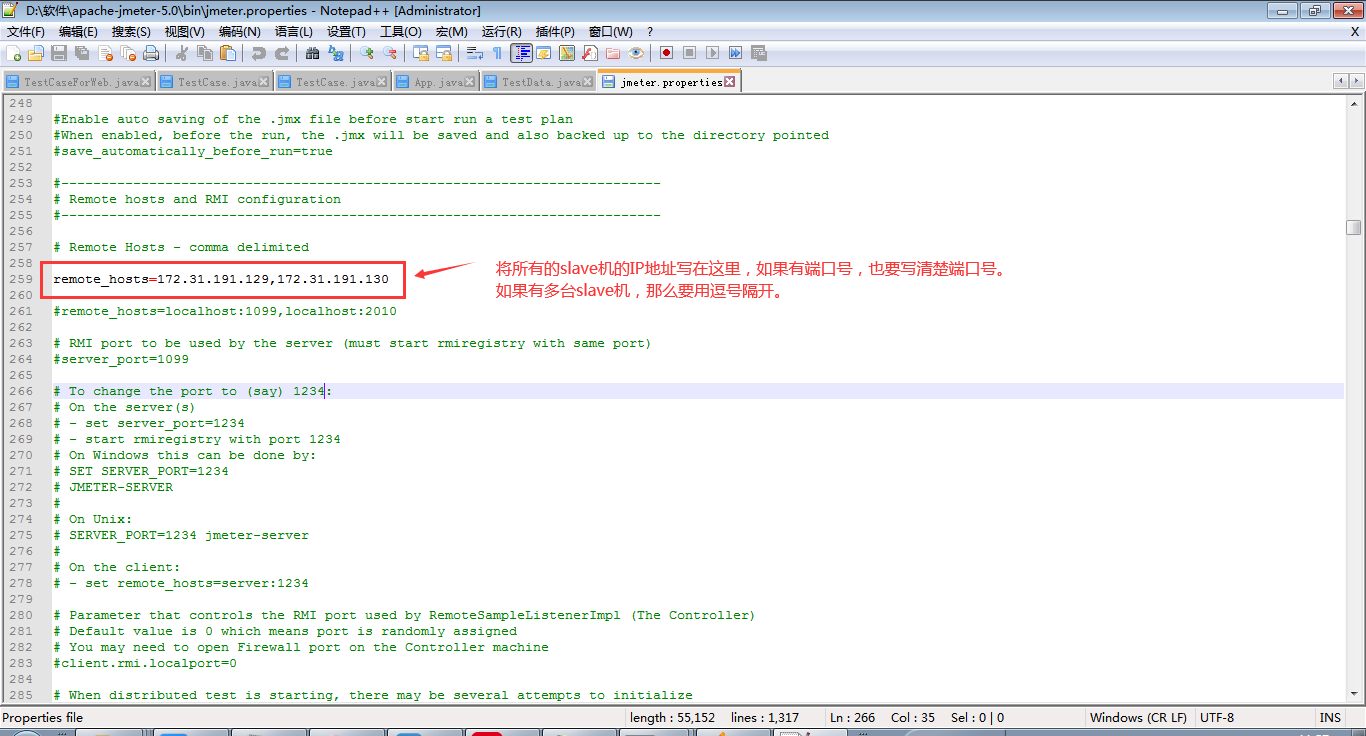Click the Zoom In magnifier icon
The height and width of the screenshot is (736, 1366).
click(x=367, y=53)
